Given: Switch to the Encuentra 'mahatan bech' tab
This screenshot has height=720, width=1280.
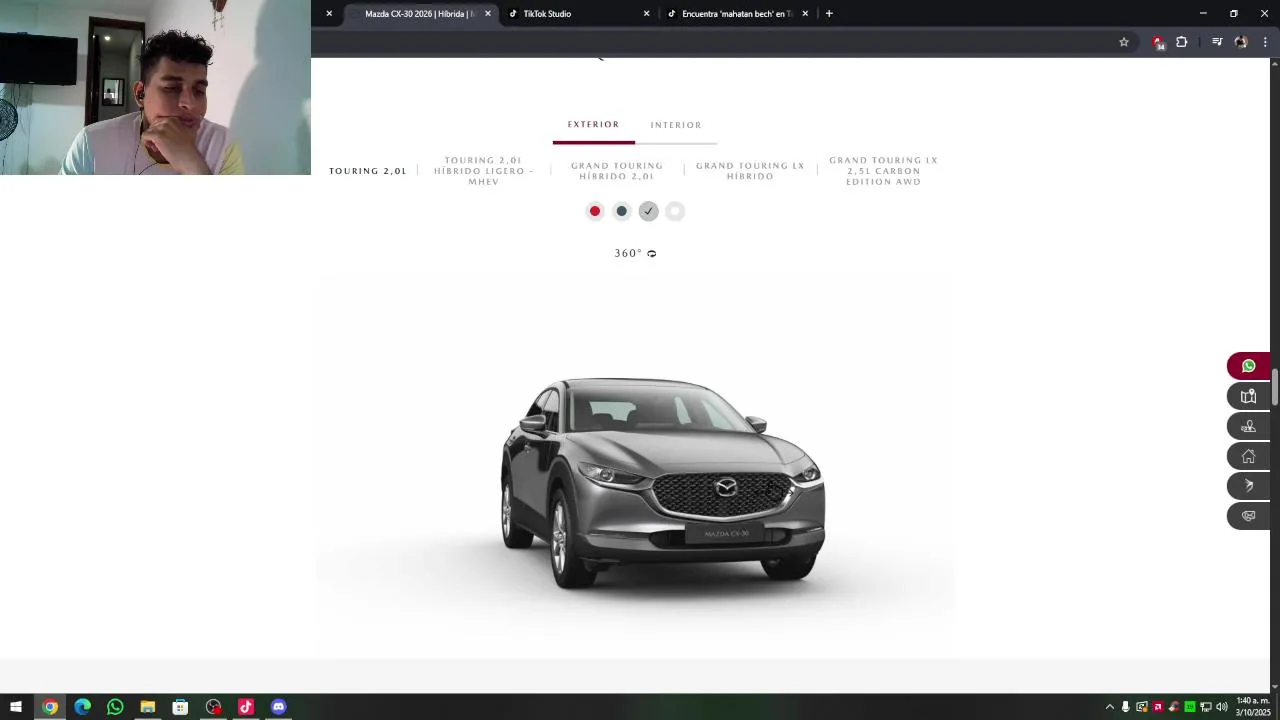Looking at the screenshot, I should (737, 14).
